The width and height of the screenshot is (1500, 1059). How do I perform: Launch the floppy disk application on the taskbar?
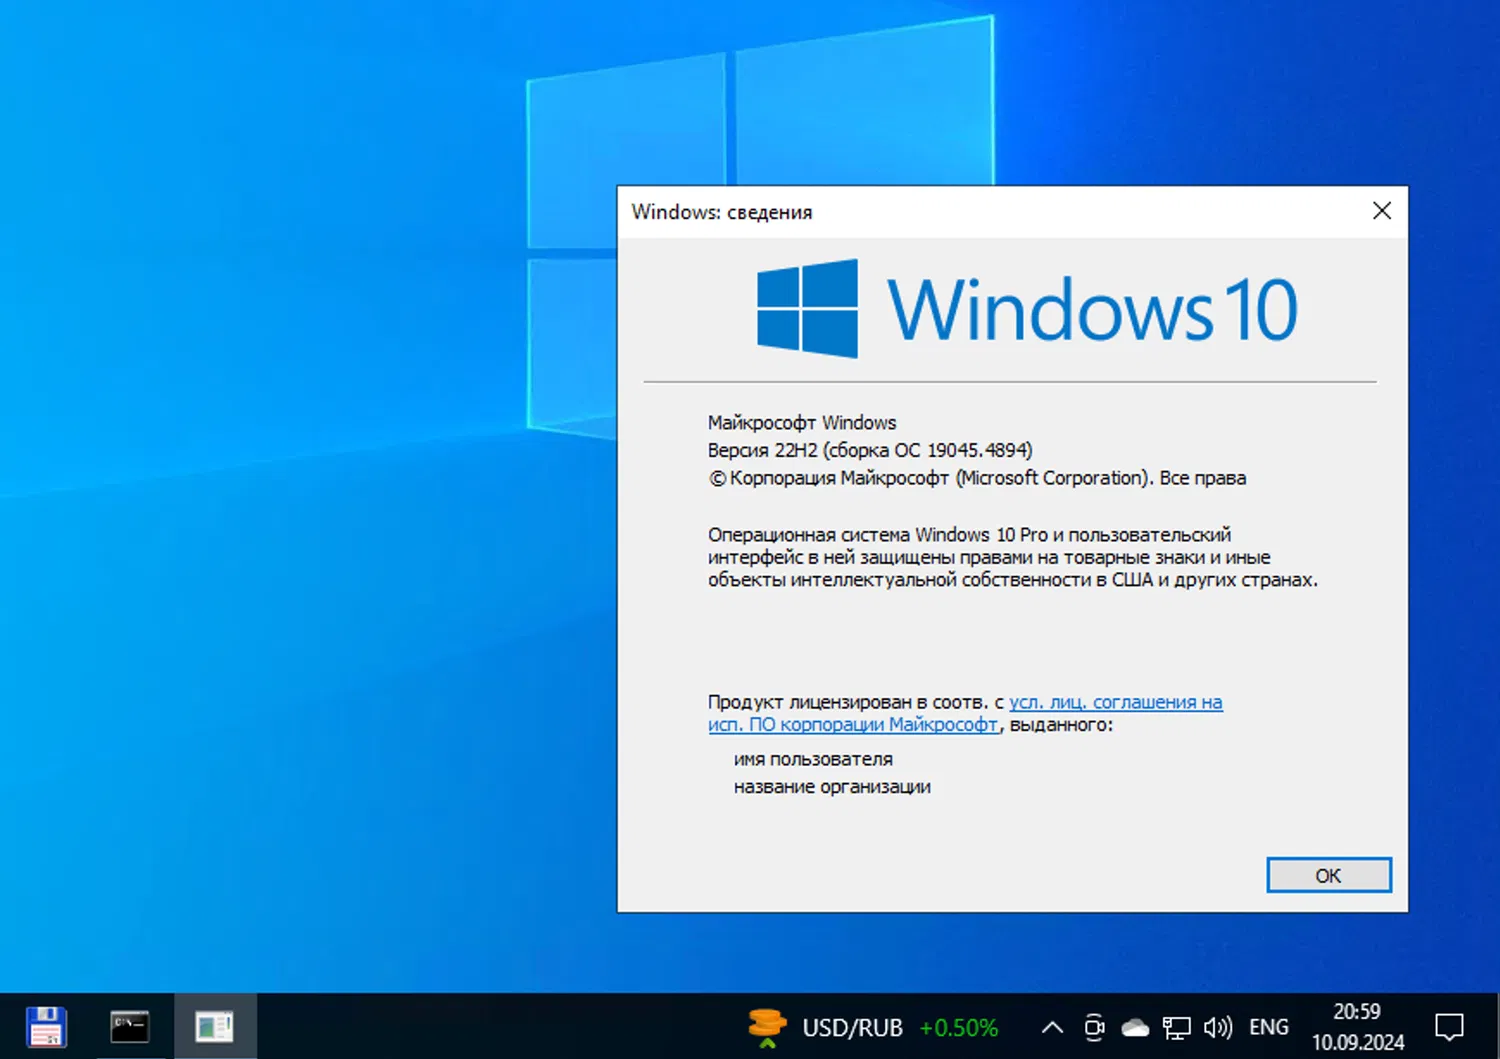(x=45, y=1026)
